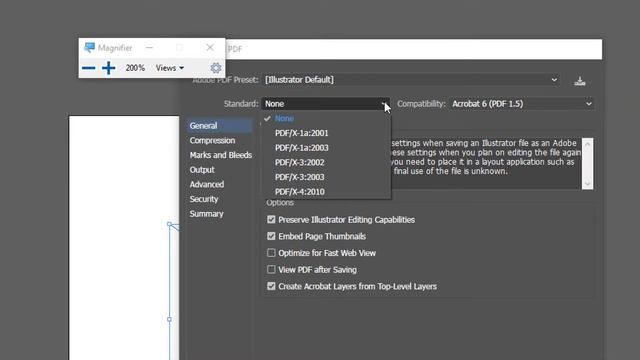Enable Optimize for Fast Web View
The height and width of the screenshot is (360, 640).
tap(271, 253)
